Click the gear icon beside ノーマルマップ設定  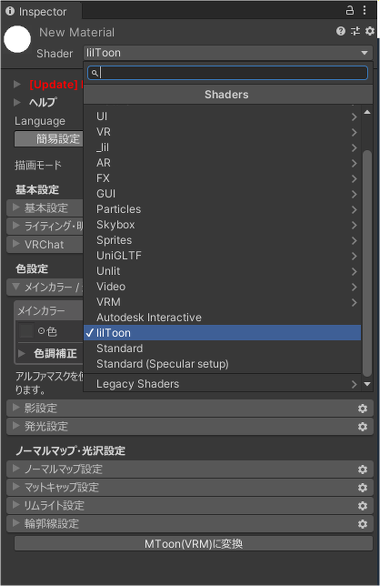362,469
